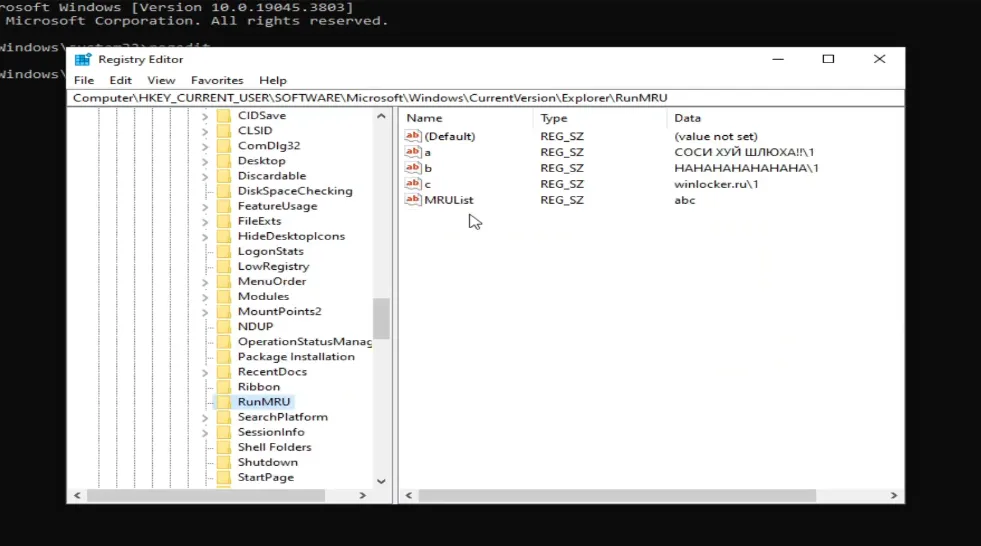Select the string icon of value a
This screenshot has width=981, height=546.
[413, 152]
